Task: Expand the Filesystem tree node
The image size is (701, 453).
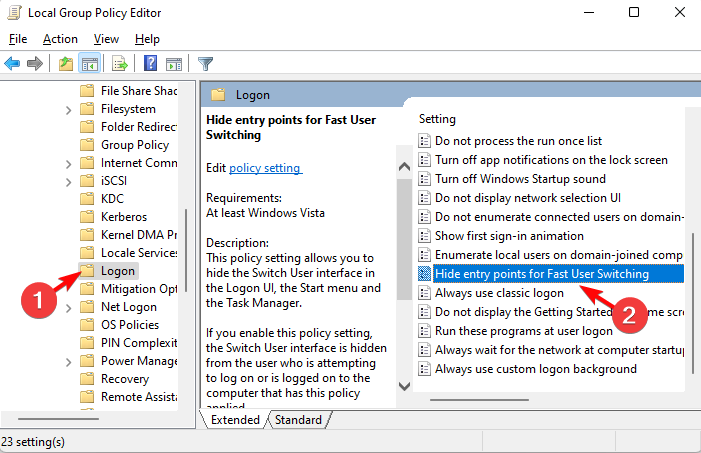Action: point(68,110)
